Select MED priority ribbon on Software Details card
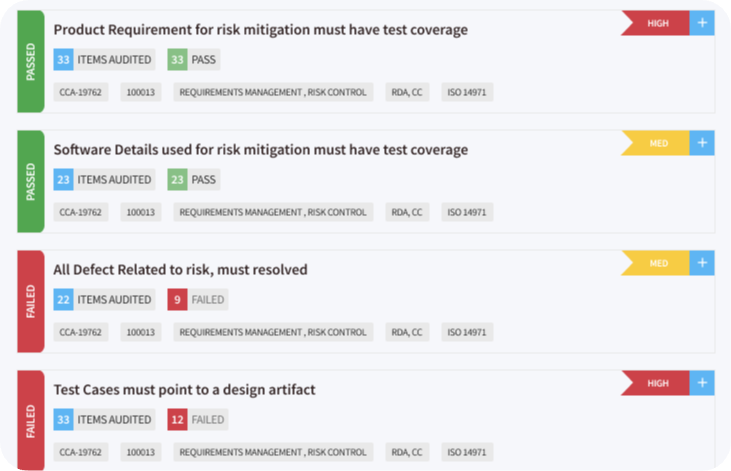 [x=656, y=143]
